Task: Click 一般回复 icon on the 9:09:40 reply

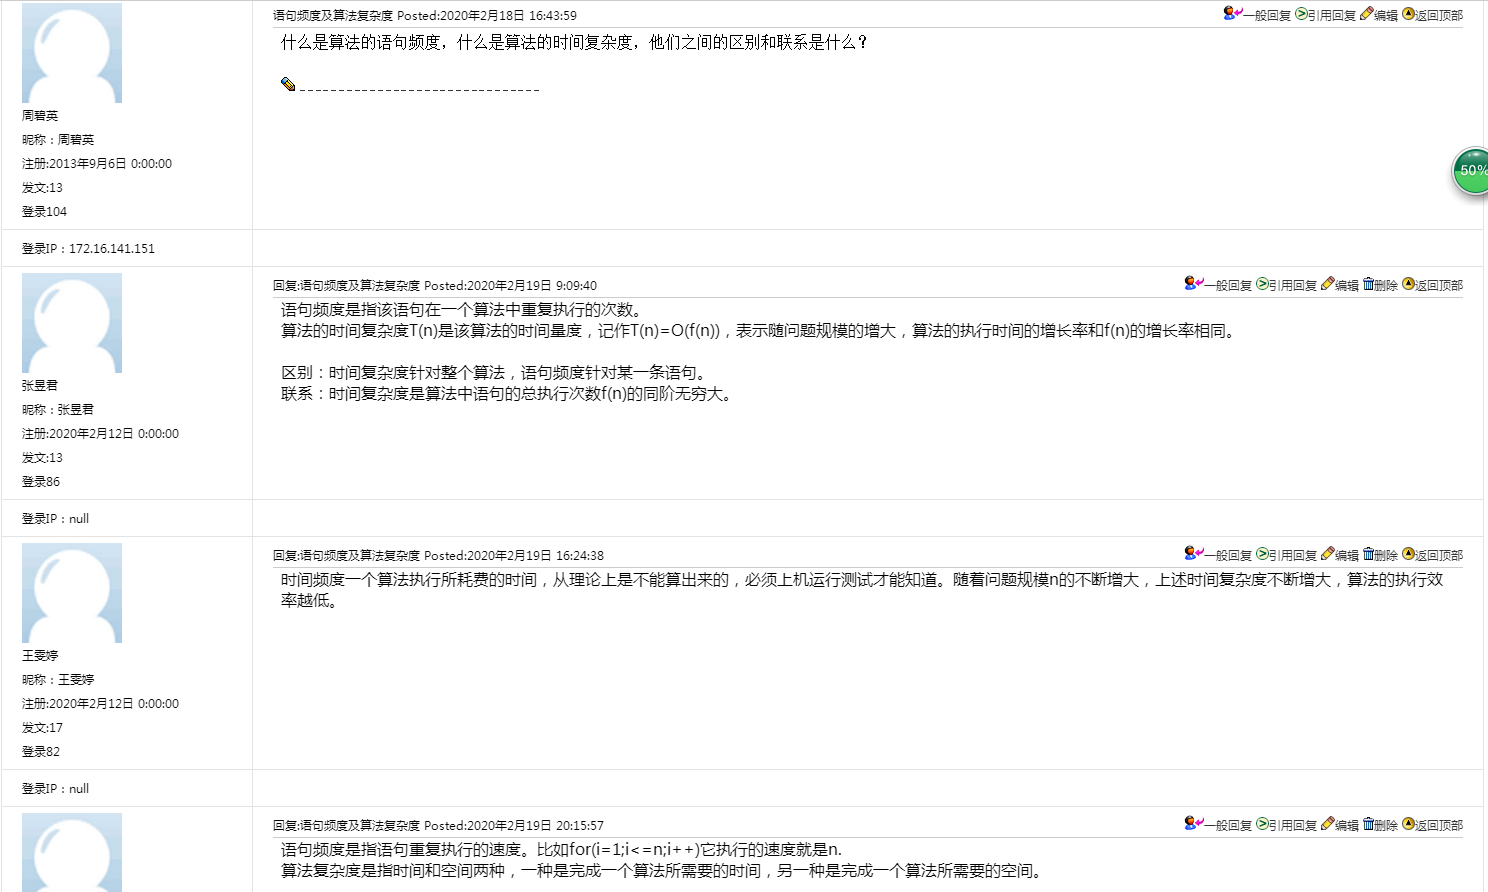Action: (1193, 283)
